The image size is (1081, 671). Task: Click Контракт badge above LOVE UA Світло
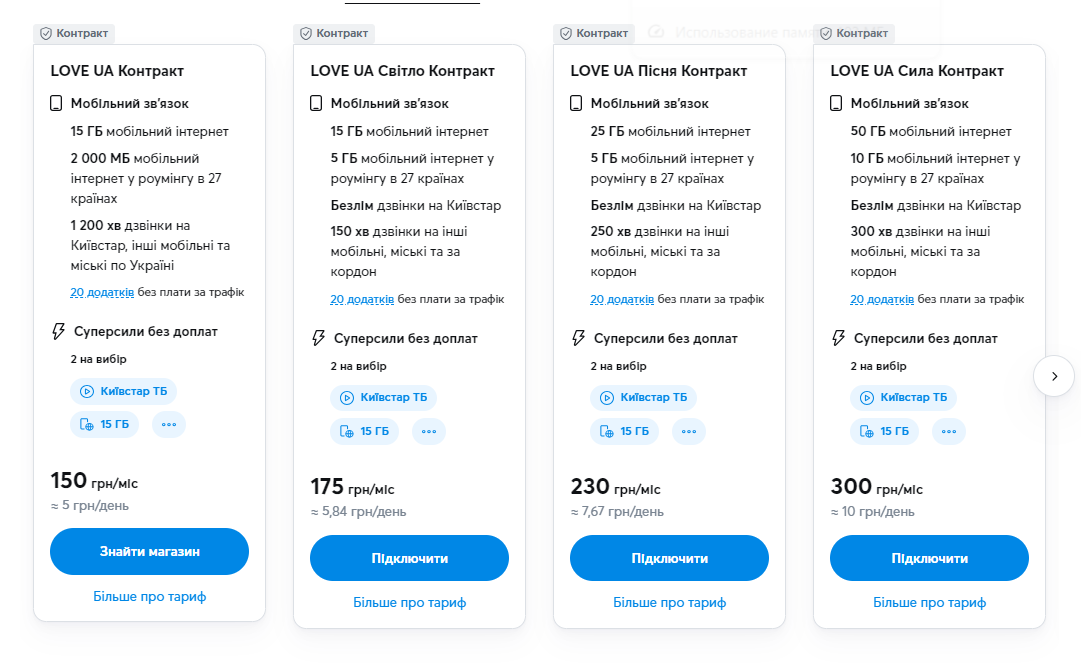point(334,33)
